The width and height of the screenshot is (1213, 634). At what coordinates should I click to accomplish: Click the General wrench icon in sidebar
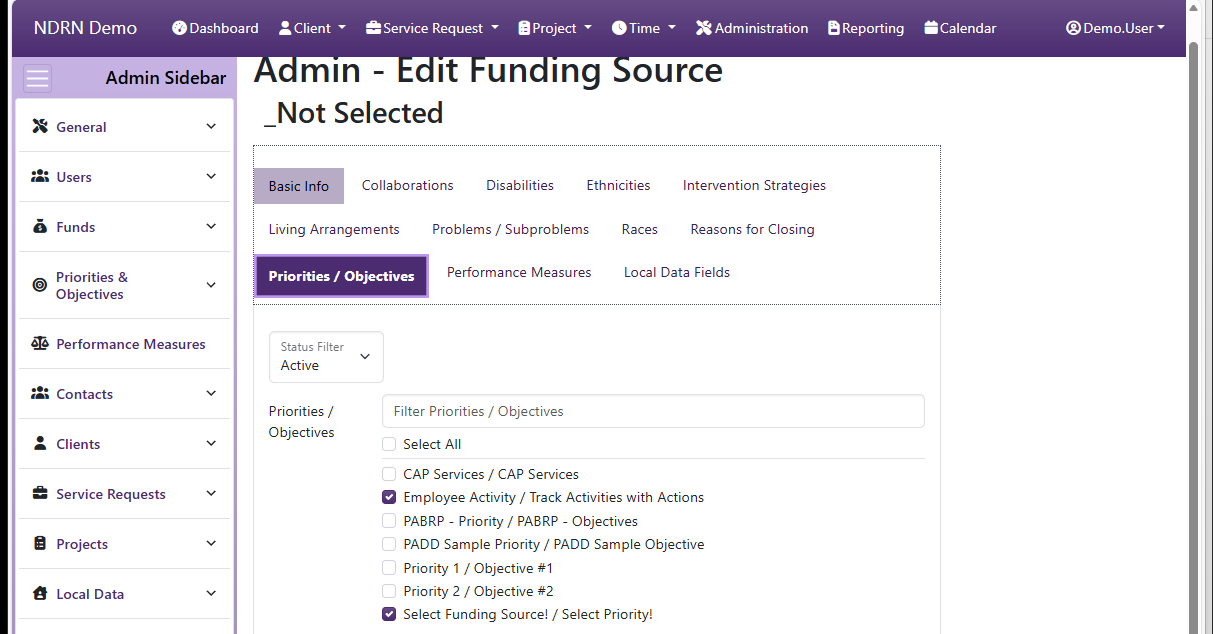point(40,127)
